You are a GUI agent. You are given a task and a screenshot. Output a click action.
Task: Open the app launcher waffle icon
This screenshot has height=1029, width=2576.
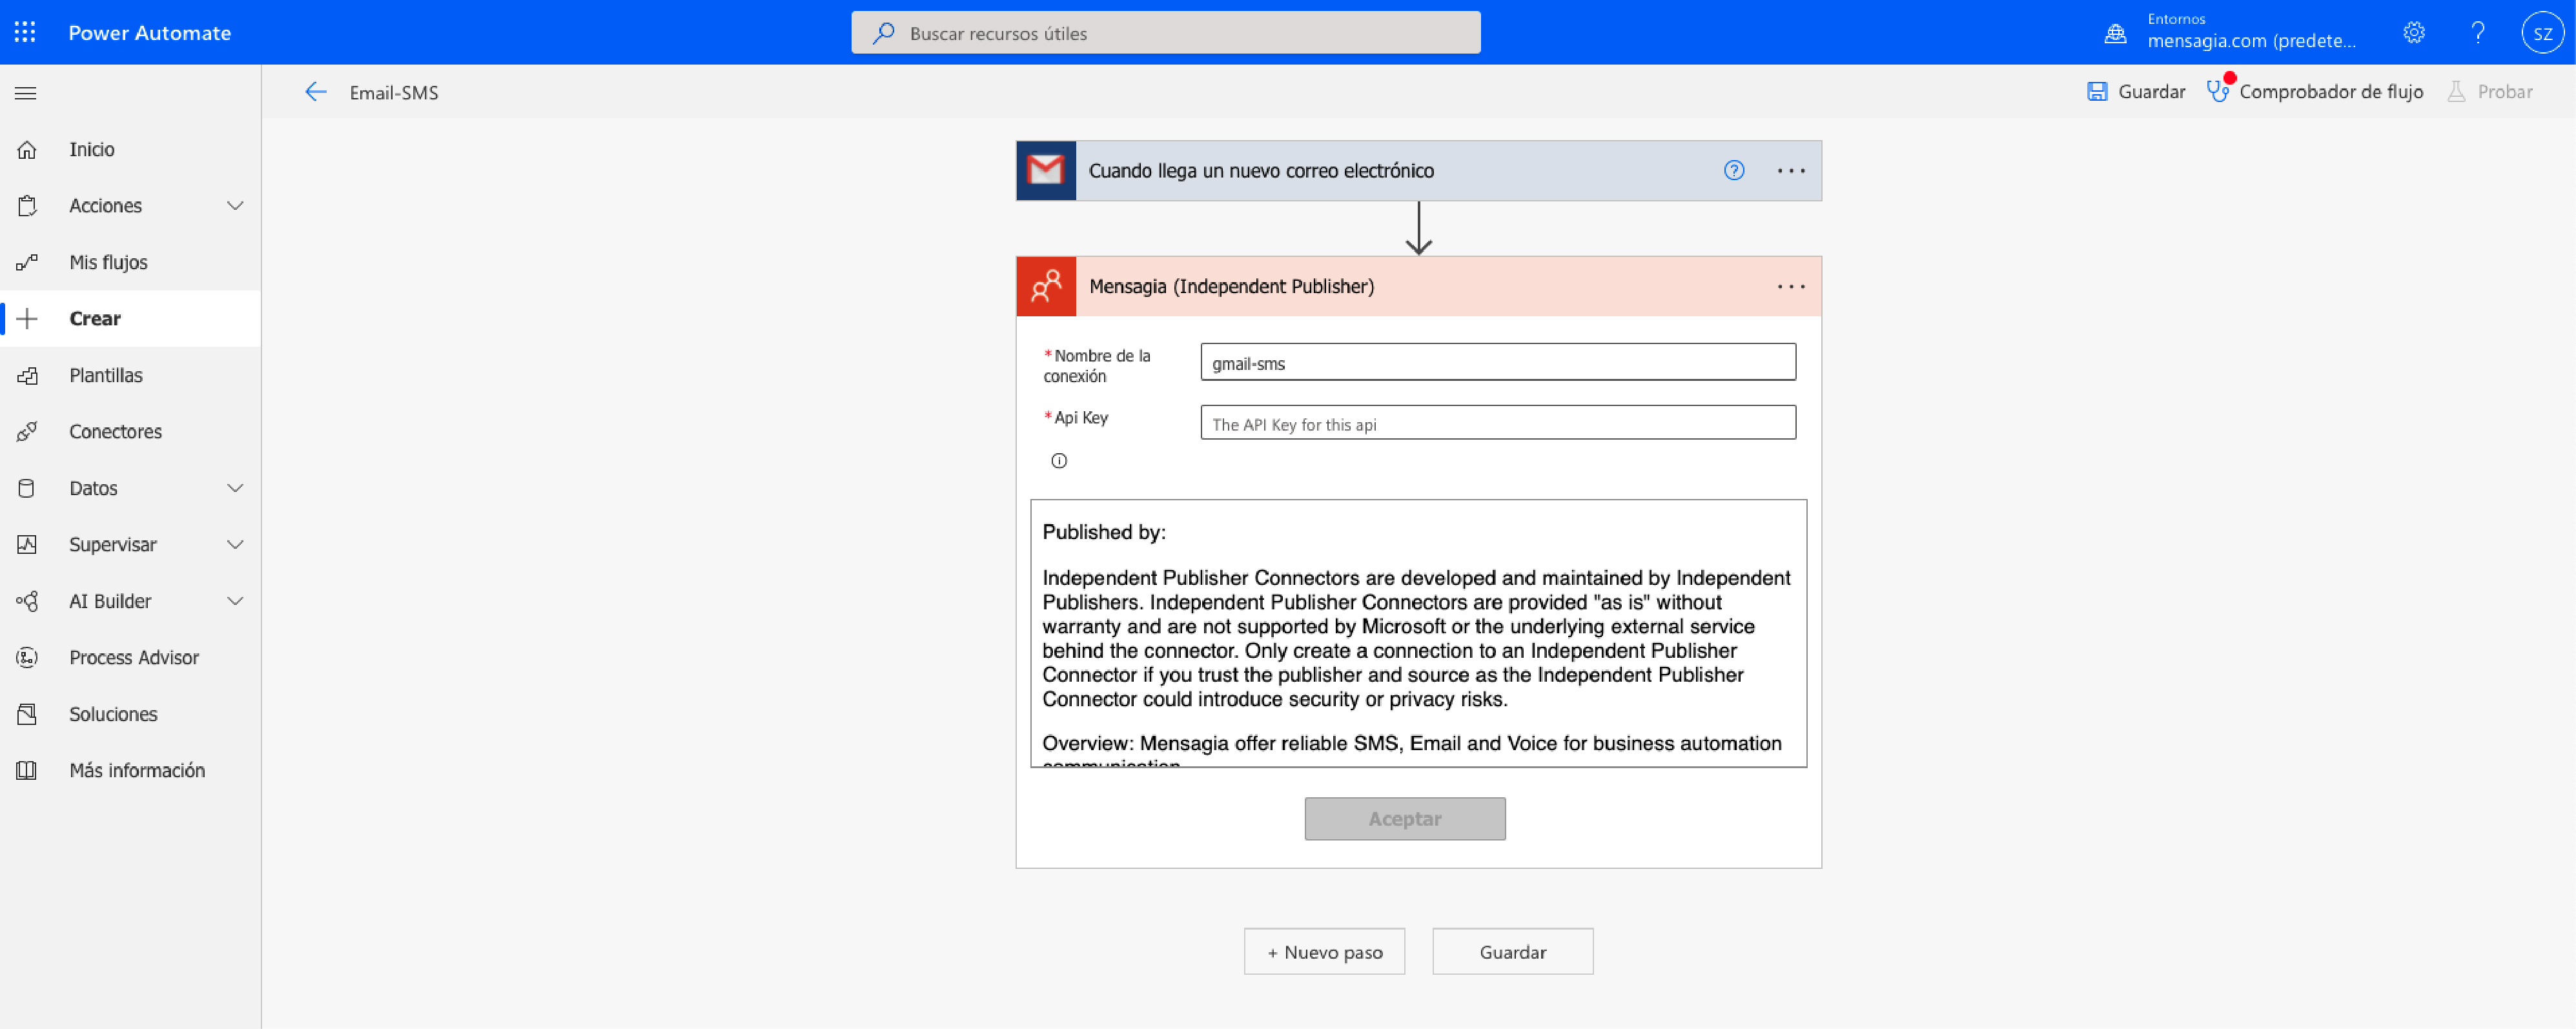[25, 32]
